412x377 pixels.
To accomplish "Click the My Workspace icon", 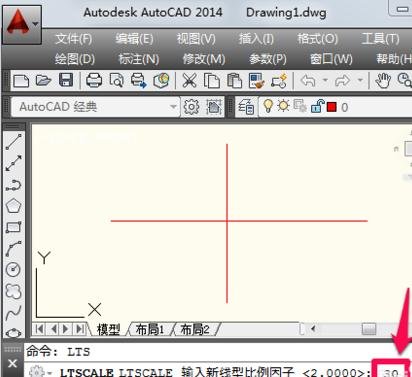I will 214,107.
